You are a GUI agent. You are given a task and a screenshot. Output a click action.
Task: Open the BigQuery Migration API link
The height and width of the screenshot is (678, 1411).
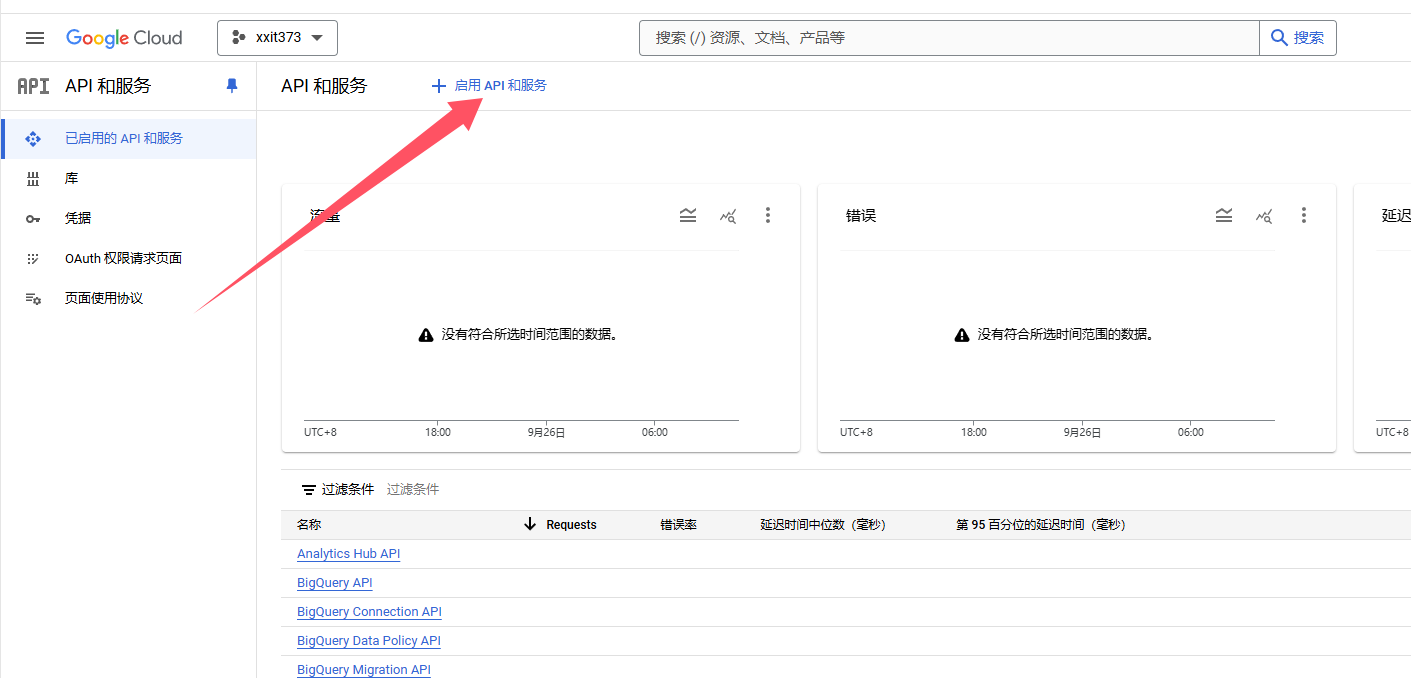click(x=364, y=670)
